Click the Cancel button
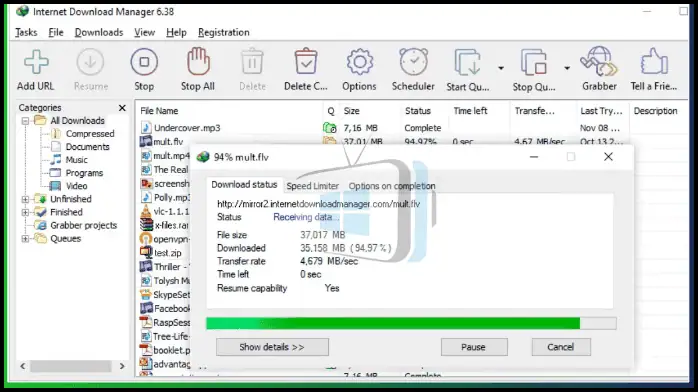The height and width of the screenshot is (392, 698). 561,347
